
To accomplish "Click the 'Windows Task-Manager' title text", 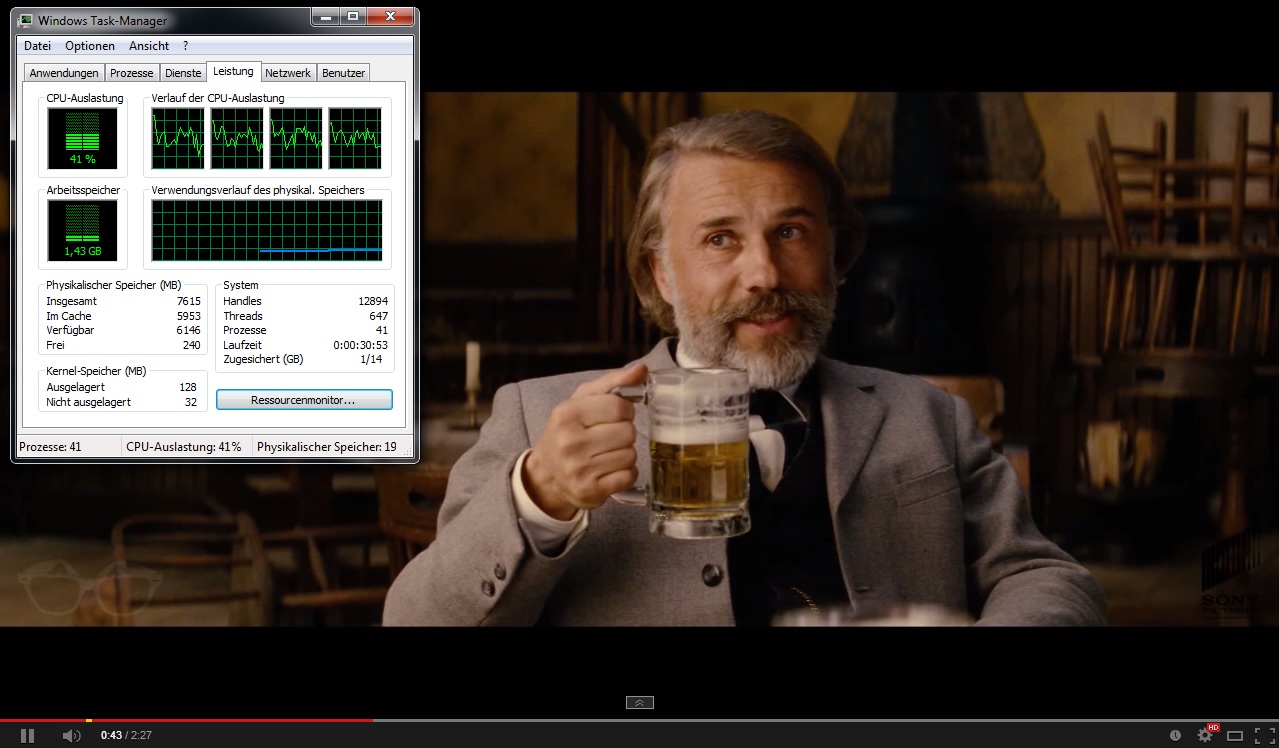I will click(103, 20).
